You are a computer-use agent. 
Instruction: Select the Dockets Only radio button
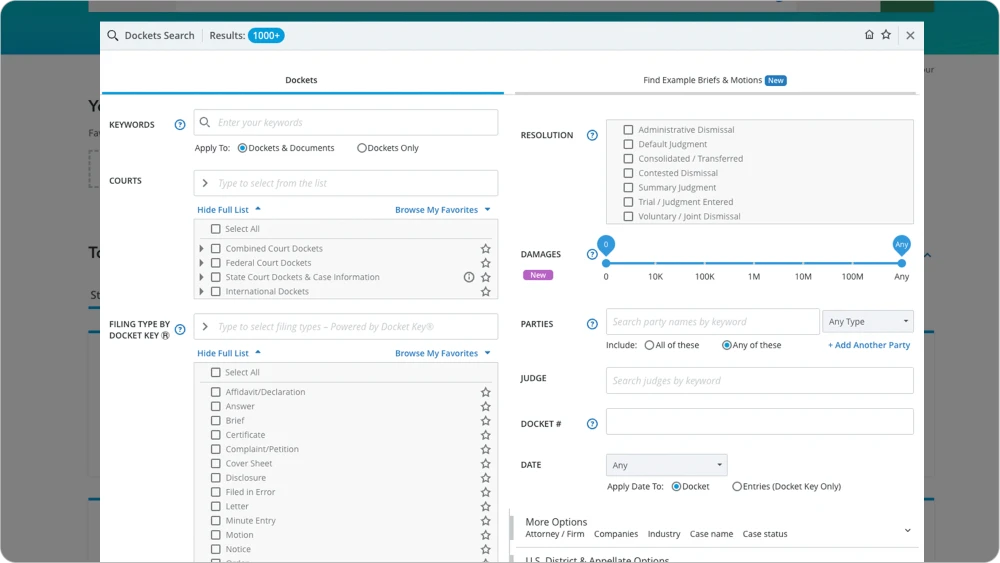362,148
